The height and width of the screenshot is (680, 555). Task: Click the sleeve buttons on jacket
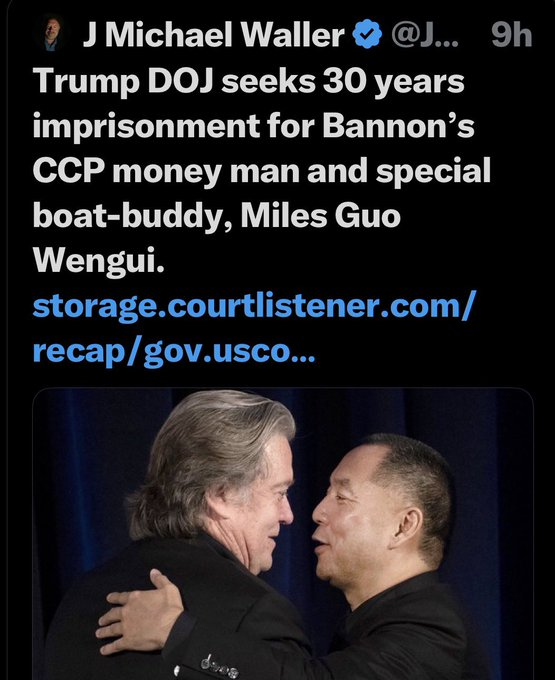[219, 667]
